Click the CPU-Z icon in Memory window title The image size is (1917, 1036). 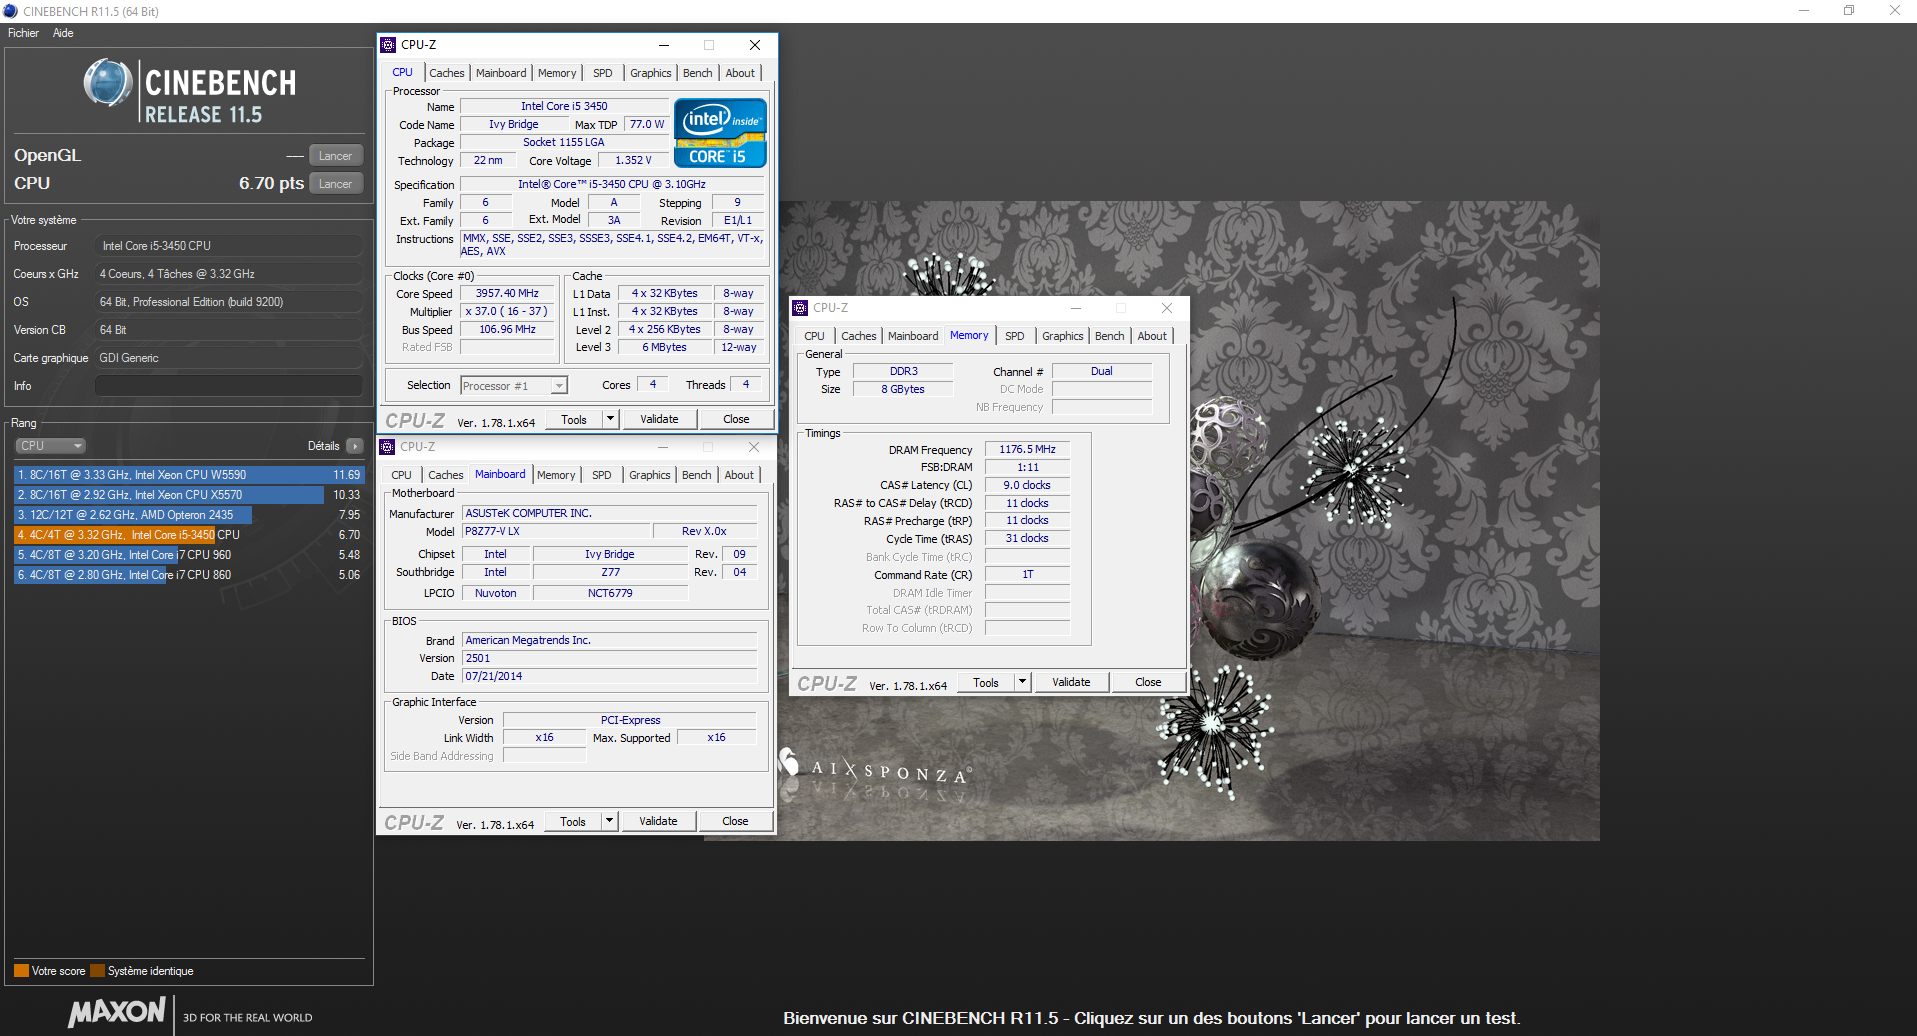800,308
